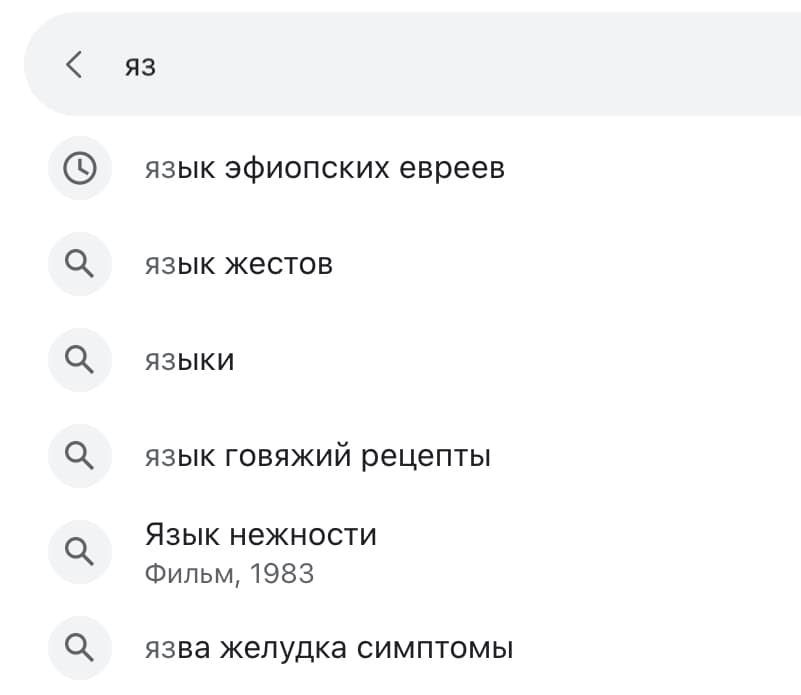Click the magnifier icon beside 'язык говяжий рецепты'
The width and height of the screenshot is (801, 695).
(80, 456)
